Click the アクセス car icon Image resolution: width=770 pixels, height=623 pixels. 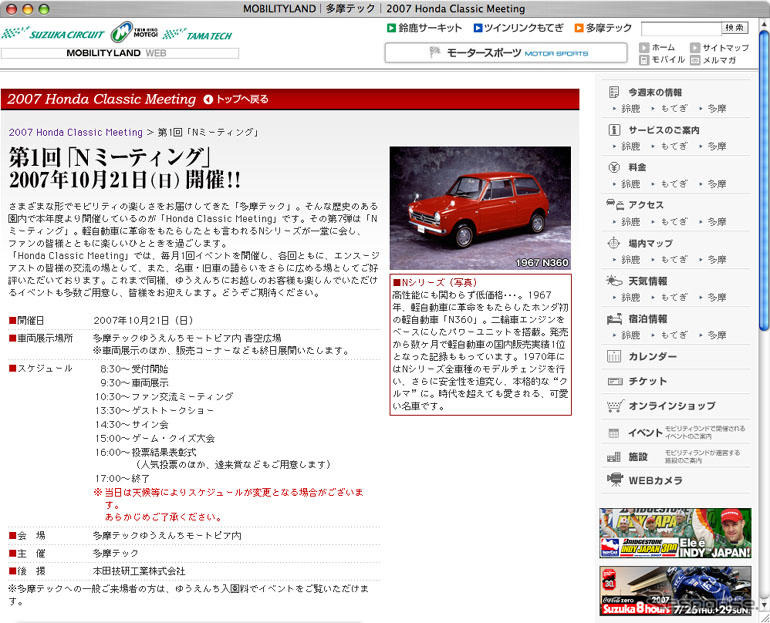614,204
